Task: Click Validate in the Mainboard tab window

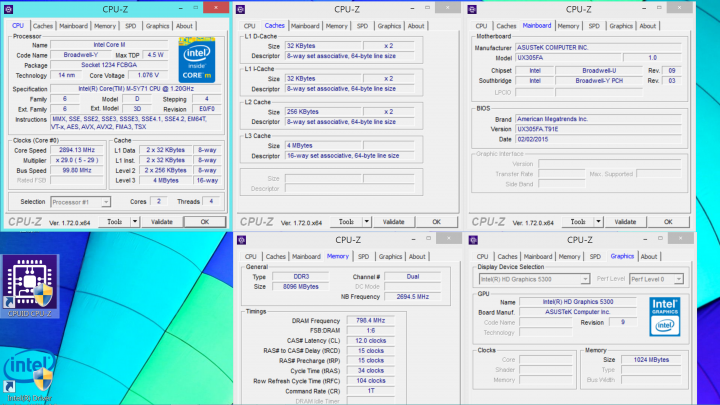Action: coord(625,222)
